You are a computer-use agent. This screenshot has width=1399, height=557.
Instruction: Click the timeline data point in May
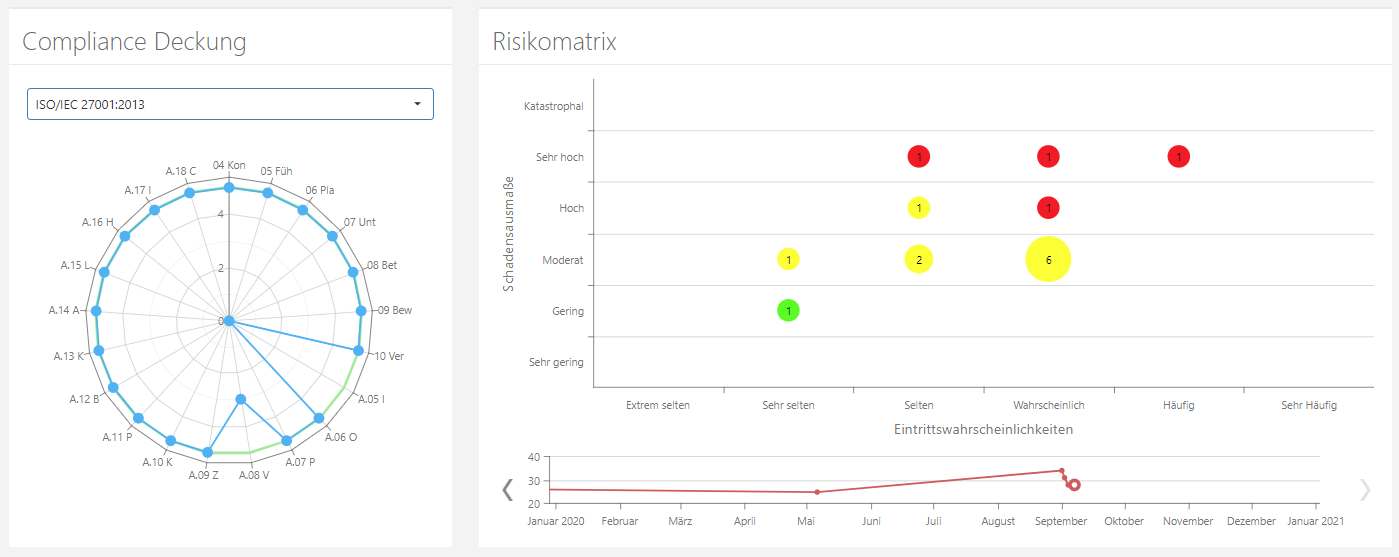817,492
